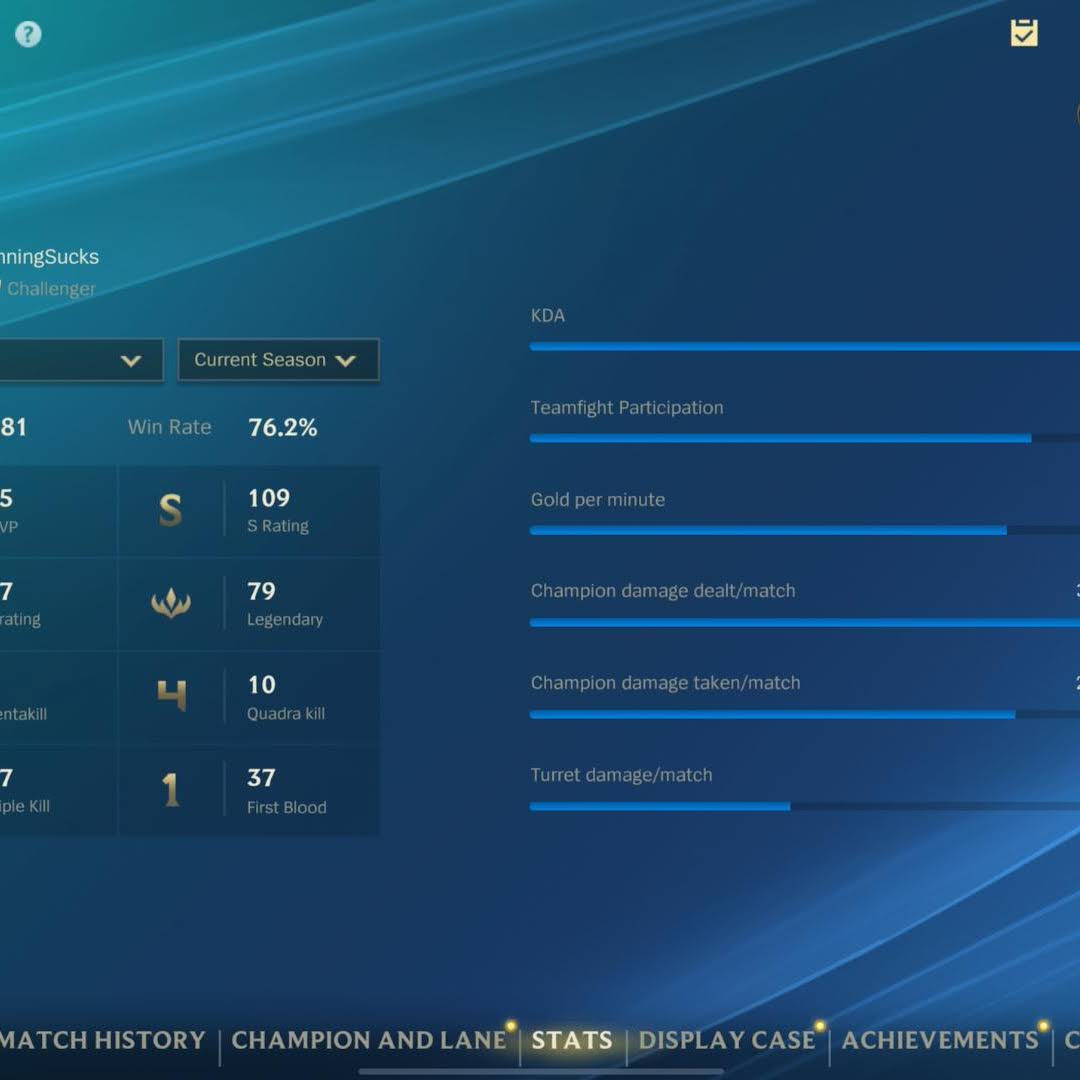Open the Achievements tab

pos(940,1040)
